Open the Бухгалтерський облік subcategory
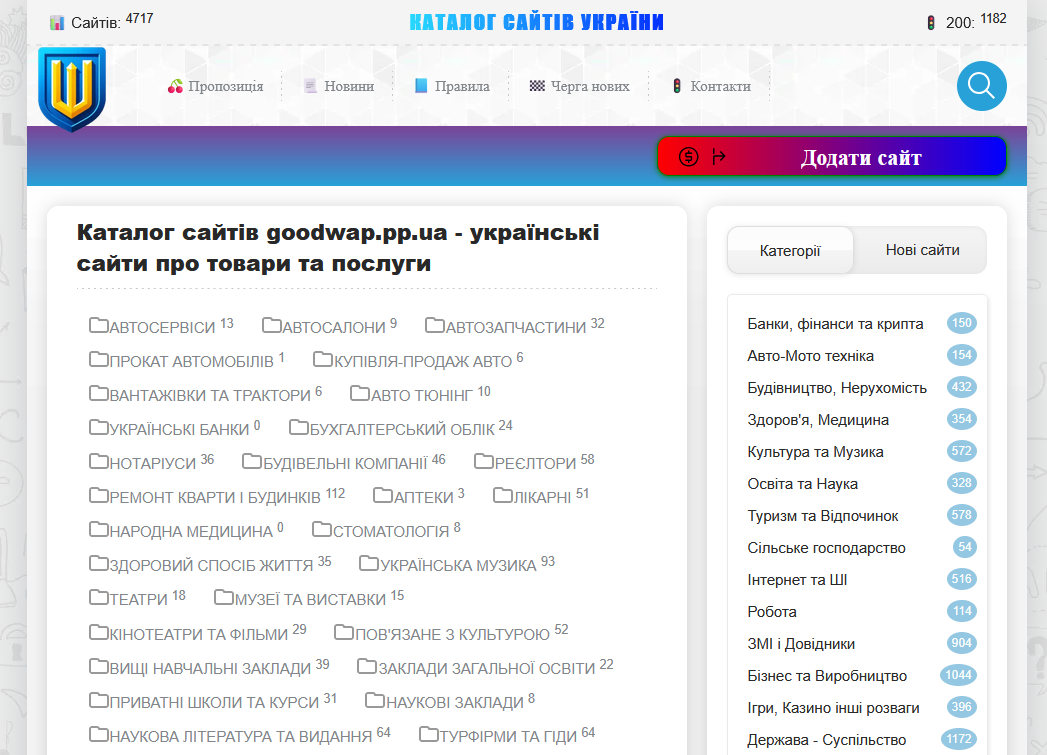This screenshot has height=755, width=1047. 402,429
